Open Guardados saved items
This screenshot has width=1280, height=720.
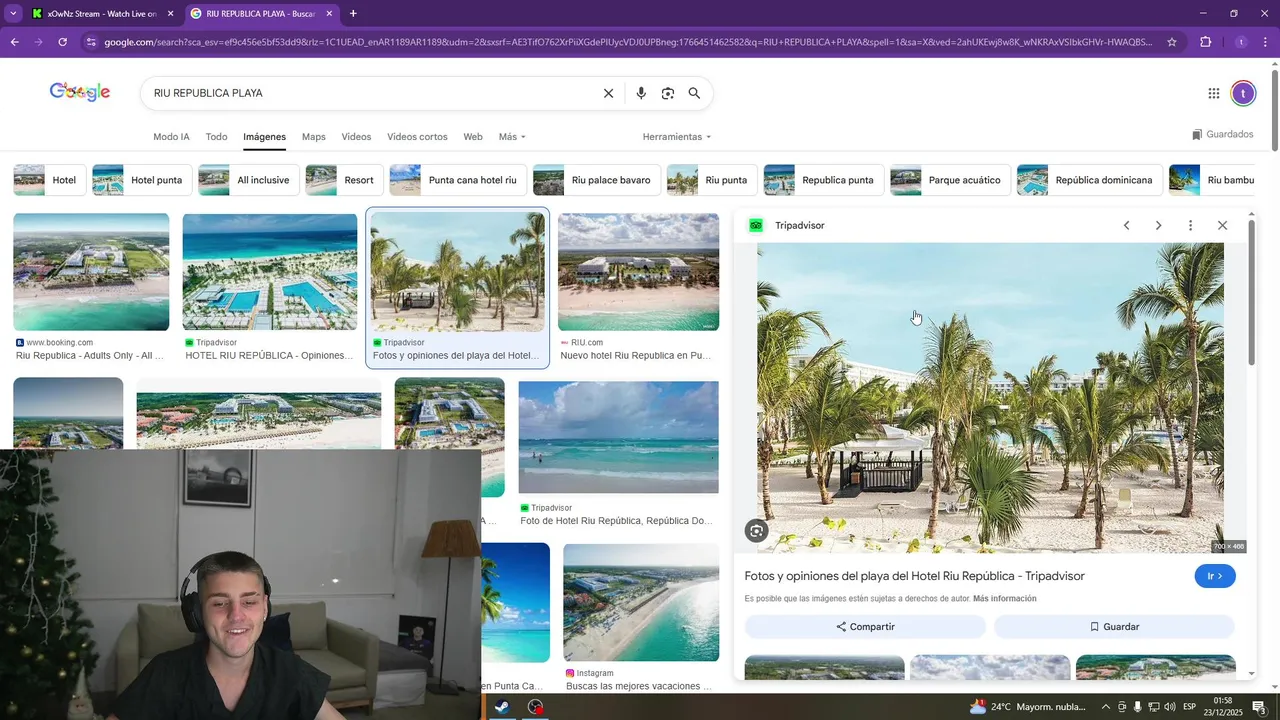pos(1222,134)
